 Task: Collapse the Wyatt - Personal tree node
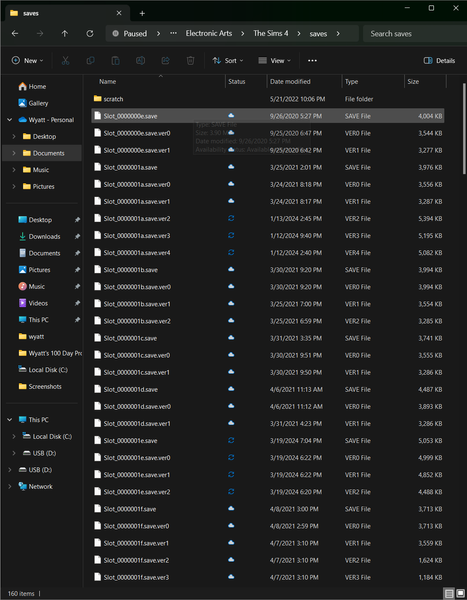(10, 120)
